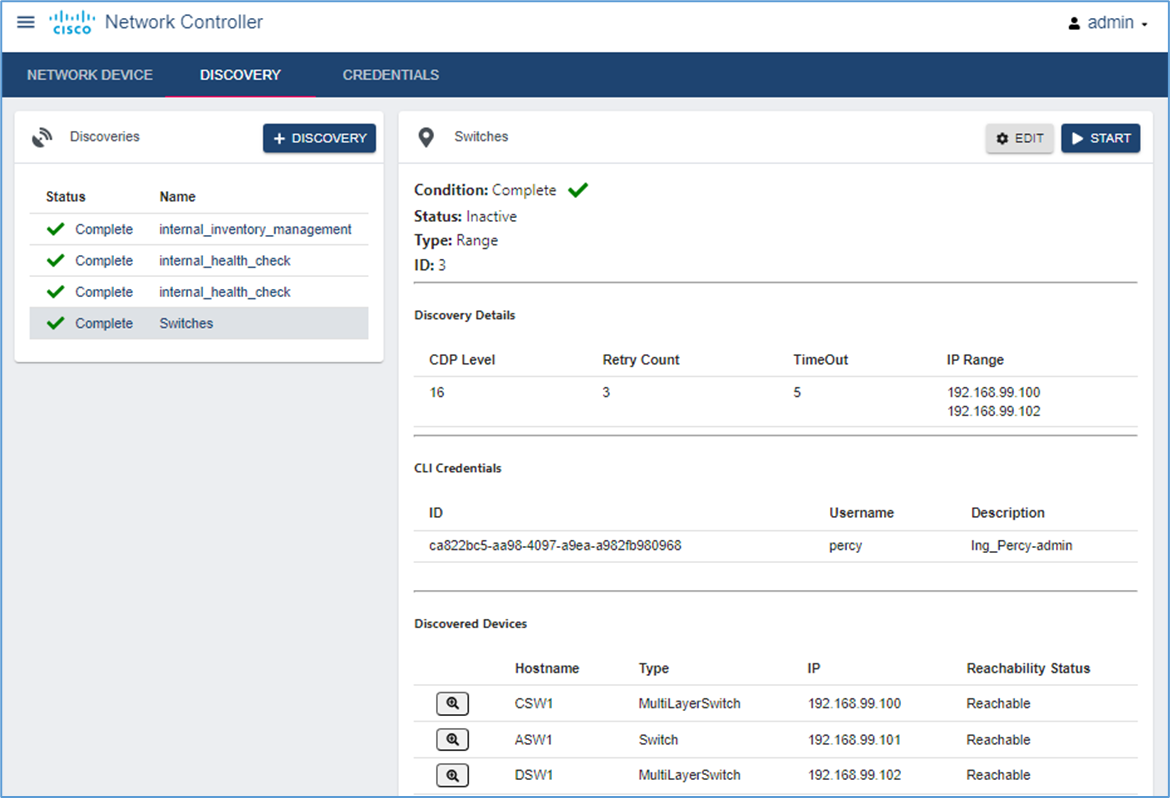The height and width of the screenshot is (798, 1170).
Task: Select the Switches discovery row
Action: [186, 323]
